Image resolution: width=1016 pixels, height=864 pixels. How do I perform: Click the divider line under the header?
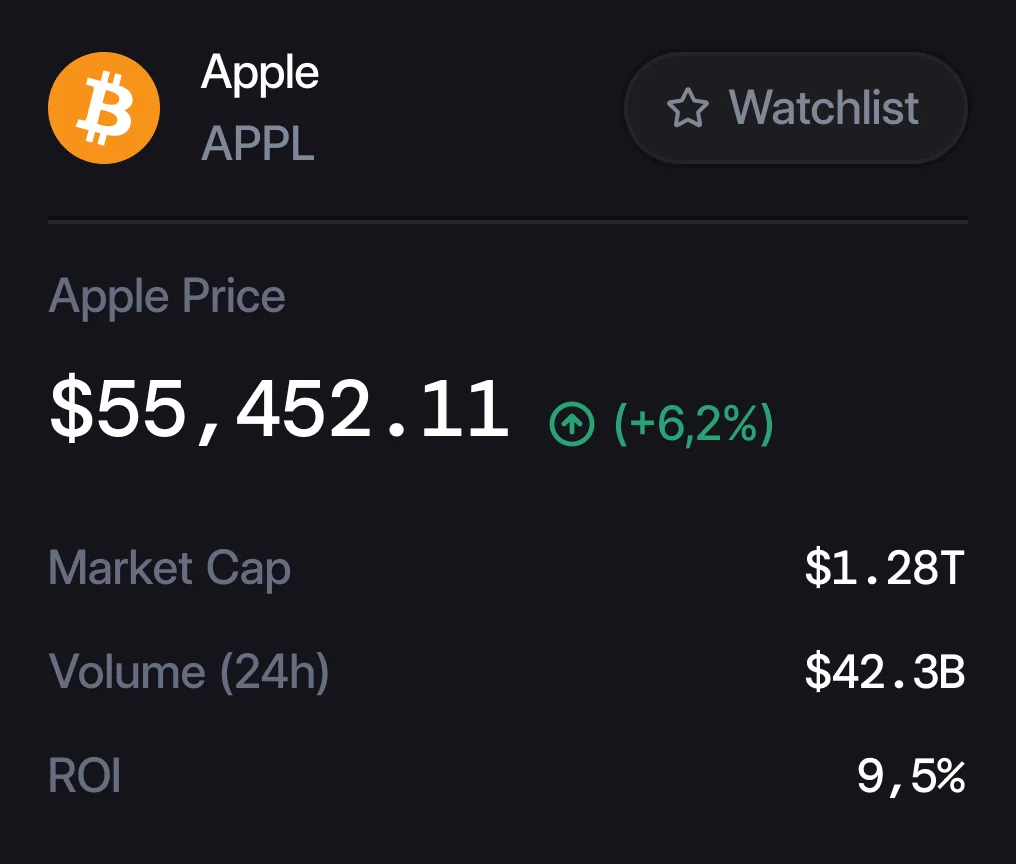click(508, 221)
